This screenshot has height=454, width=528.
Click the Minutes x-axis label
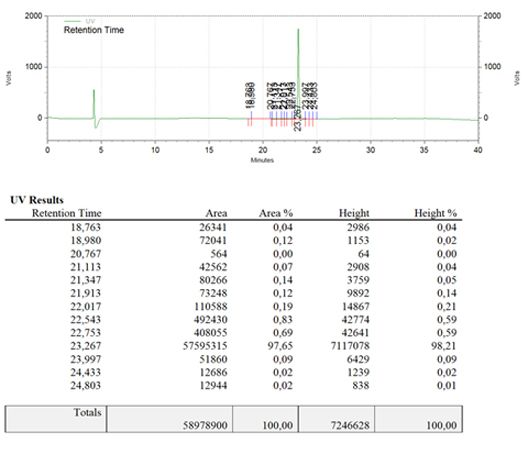tap(262, 160)
